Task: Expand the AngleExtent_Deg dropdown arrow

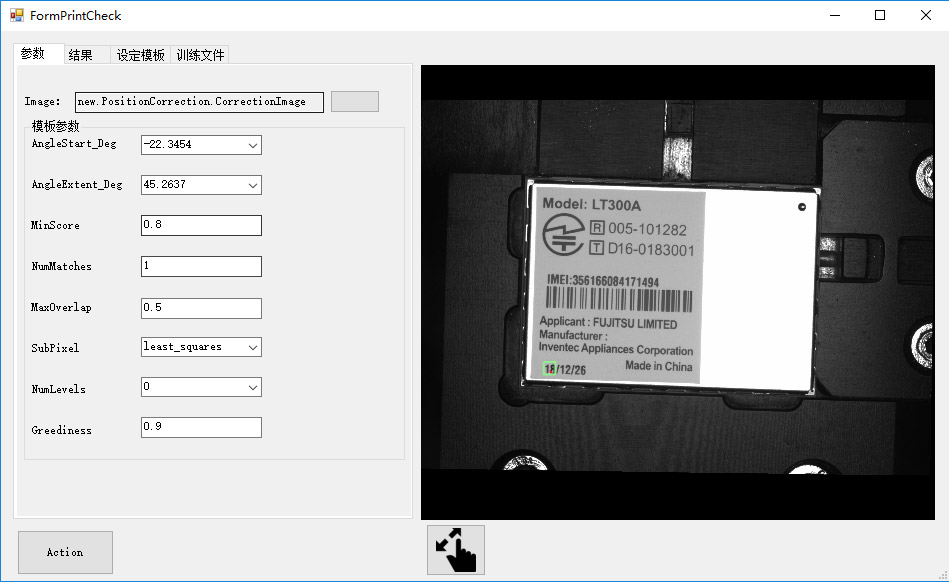Action: (x=253, y=185)
